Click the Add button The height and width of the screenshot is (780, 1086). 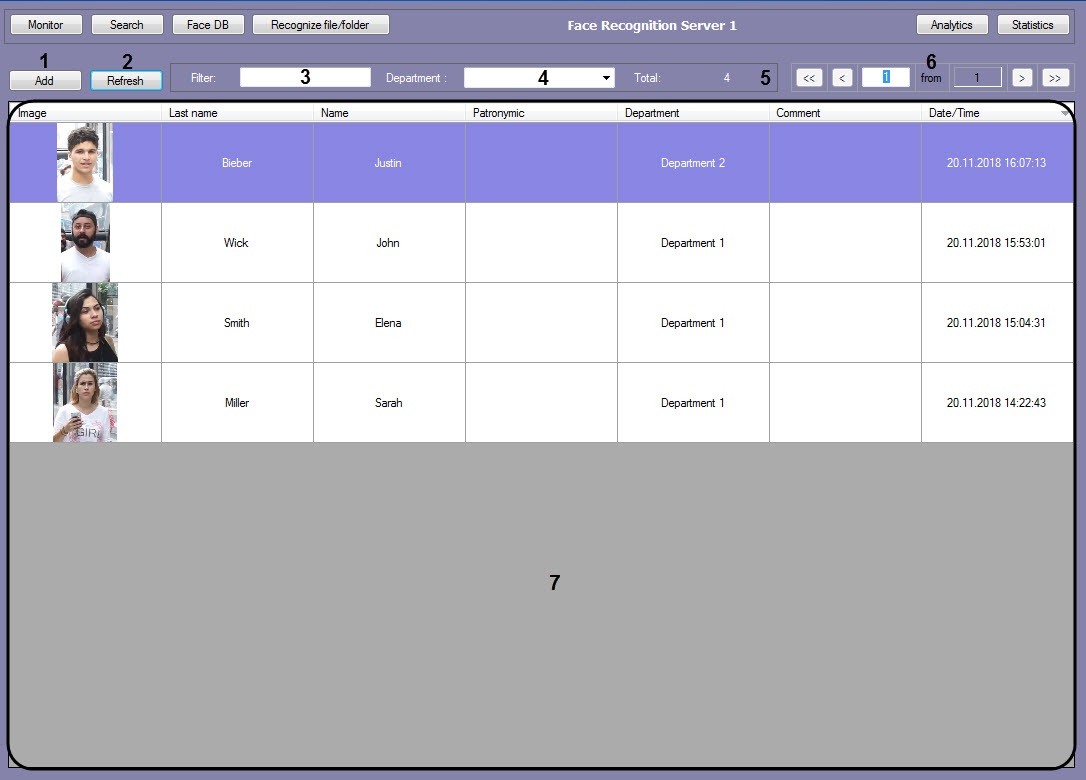click(x=45, y=81)
